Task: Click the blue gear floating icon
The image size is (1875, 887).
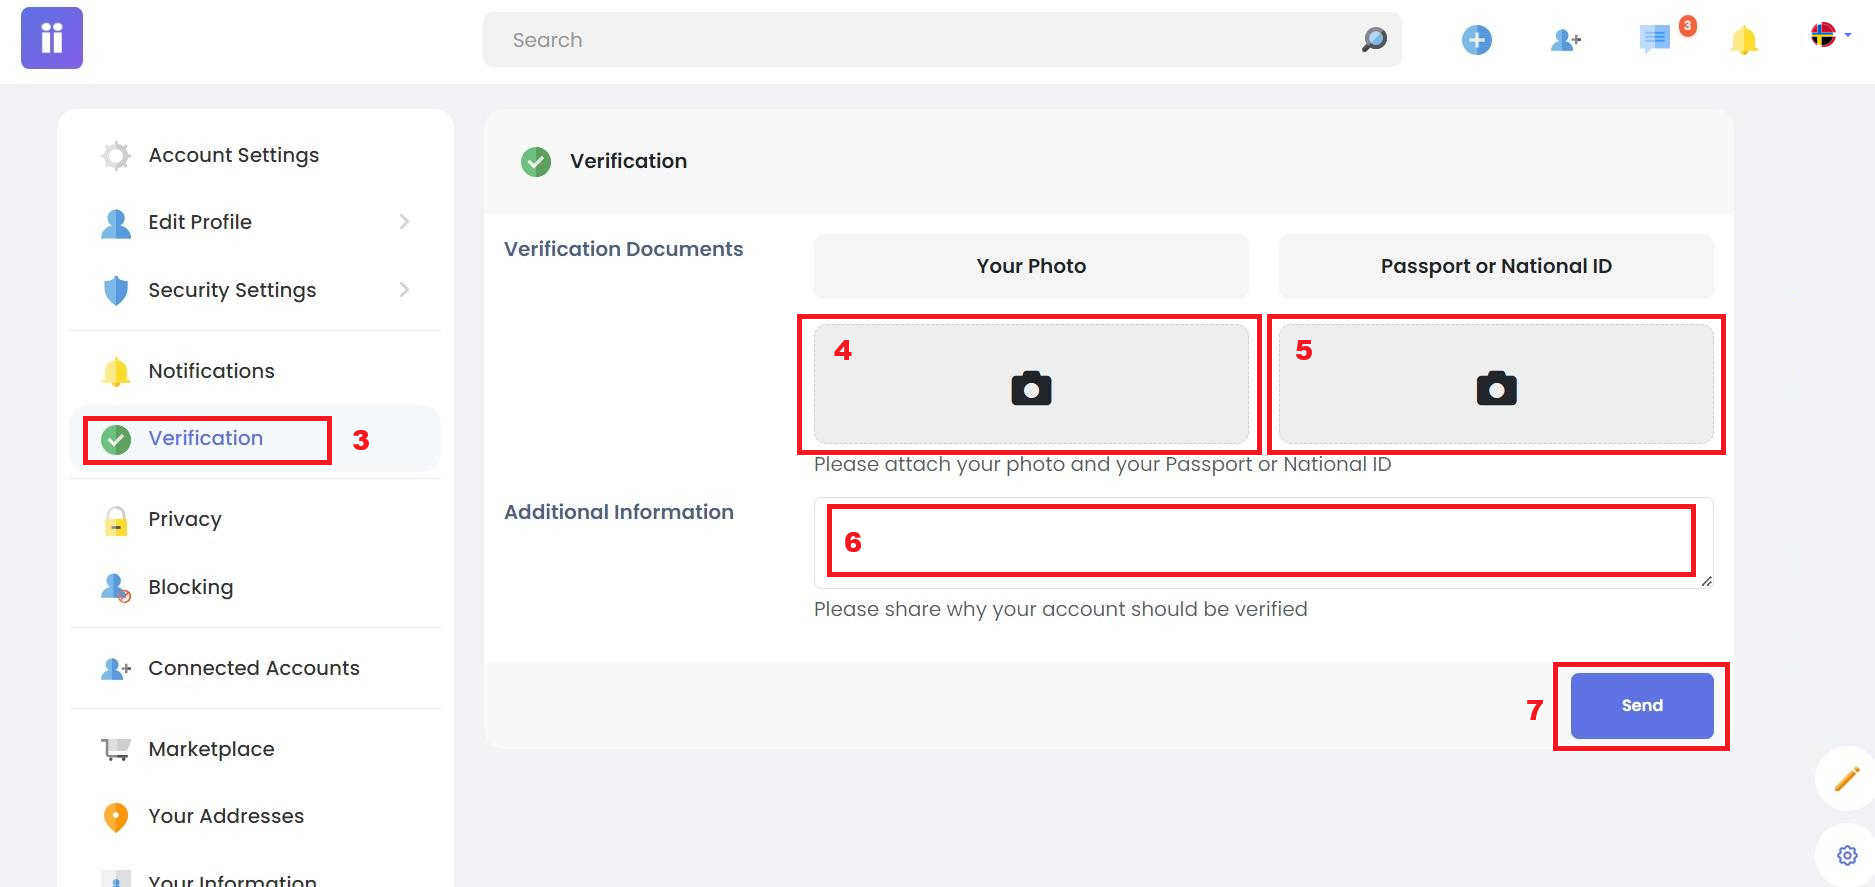Action: [1847, 855]
